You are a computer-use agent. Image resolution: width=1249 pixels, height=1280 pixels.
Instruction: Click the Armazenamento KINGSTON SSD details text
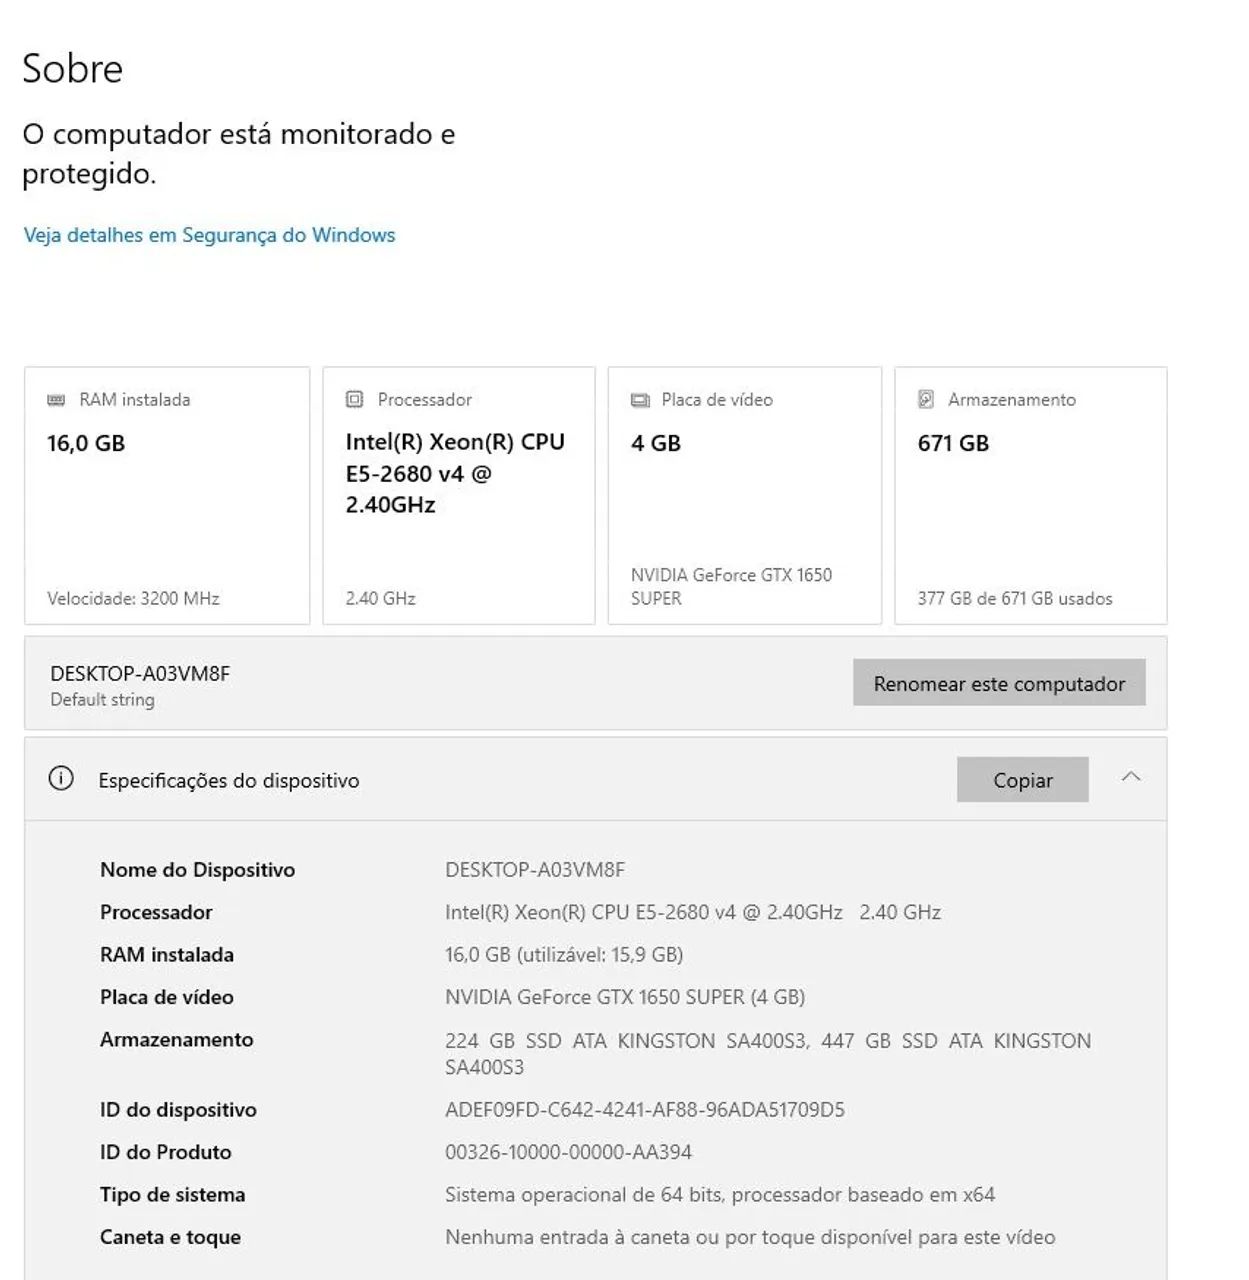(x=768, y=1054)
